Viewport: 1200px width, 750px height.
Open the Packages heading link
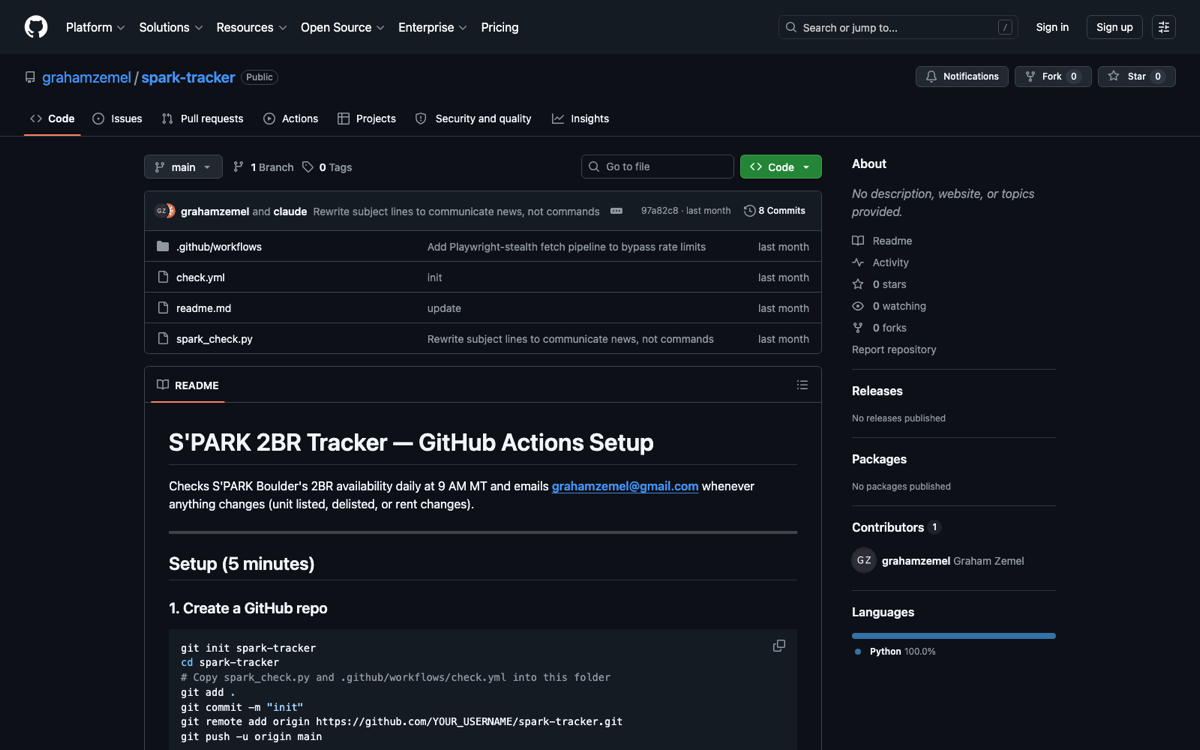879,459
